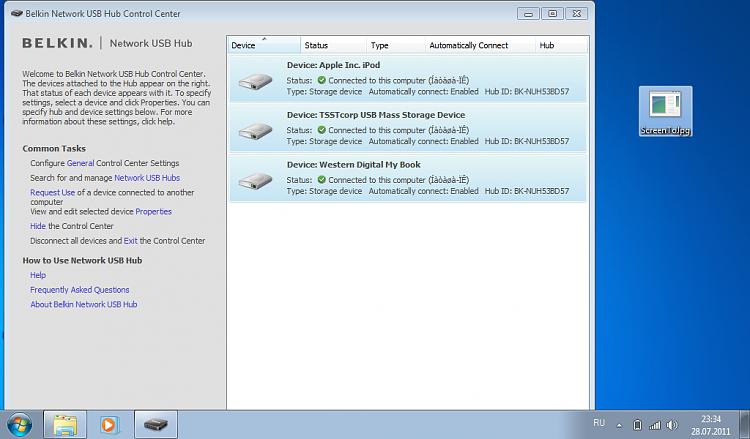Click Hide the Control Center link
The width and height of the screenshot is (750, 439).
pos(38,226)
